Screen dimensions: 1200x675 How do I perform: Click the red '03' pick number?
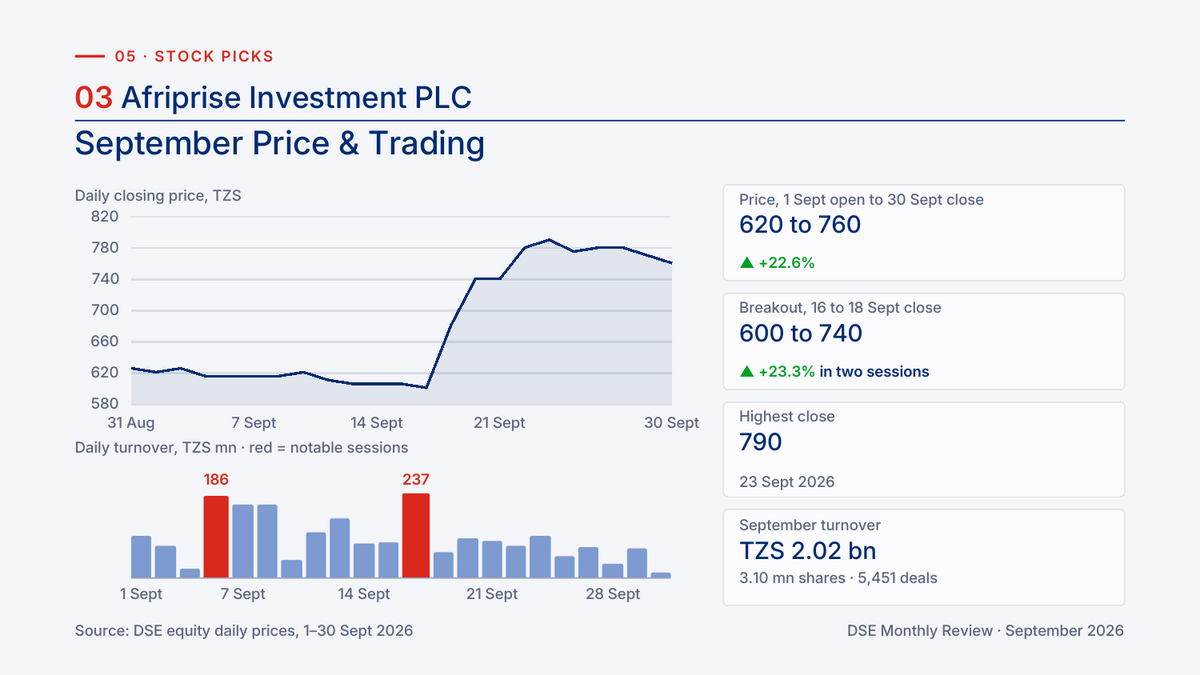[x=94, y=97]
